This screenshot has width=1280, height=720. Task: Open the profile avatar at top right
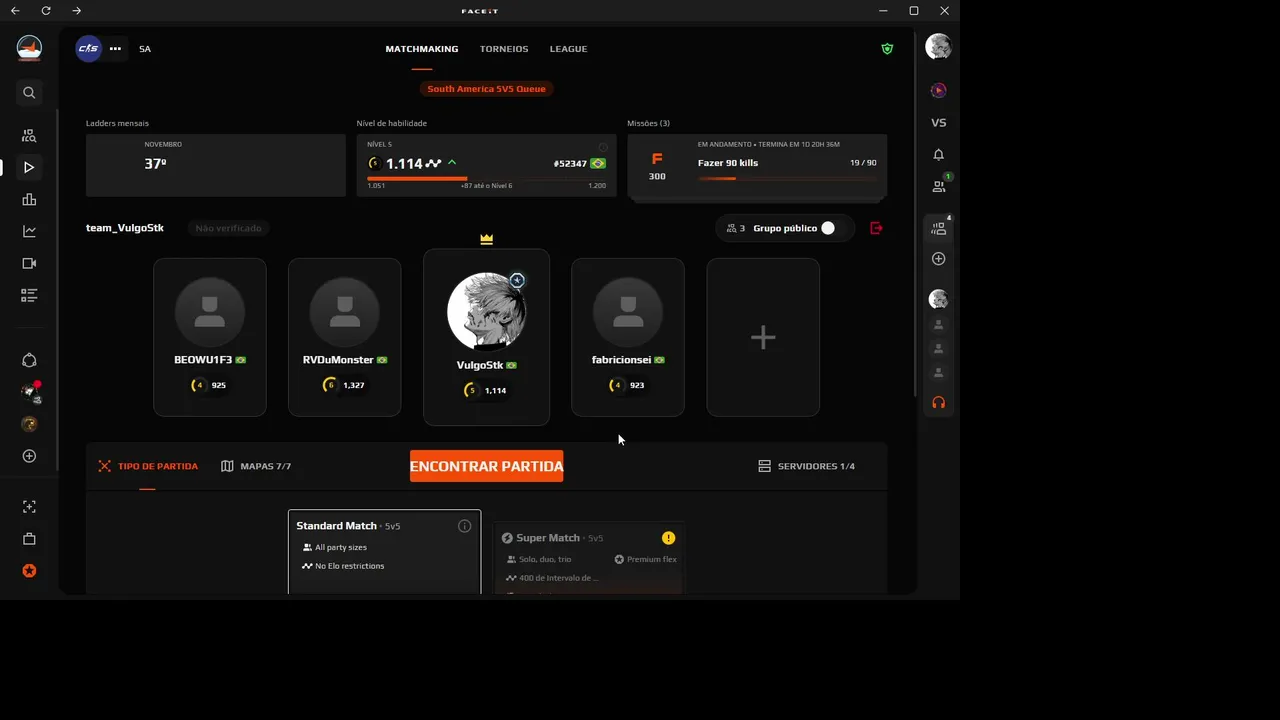coord(938,46)
